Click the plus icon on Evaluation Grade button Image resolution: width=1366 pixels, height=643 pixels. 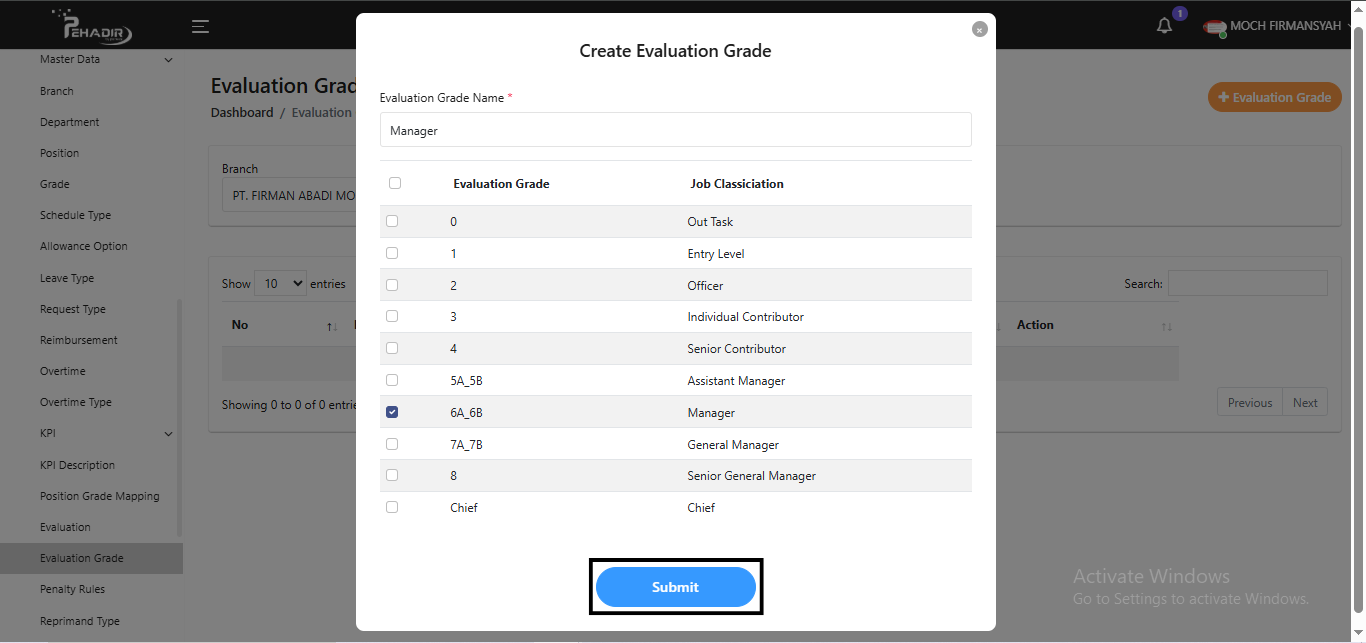pos(1222,97)
